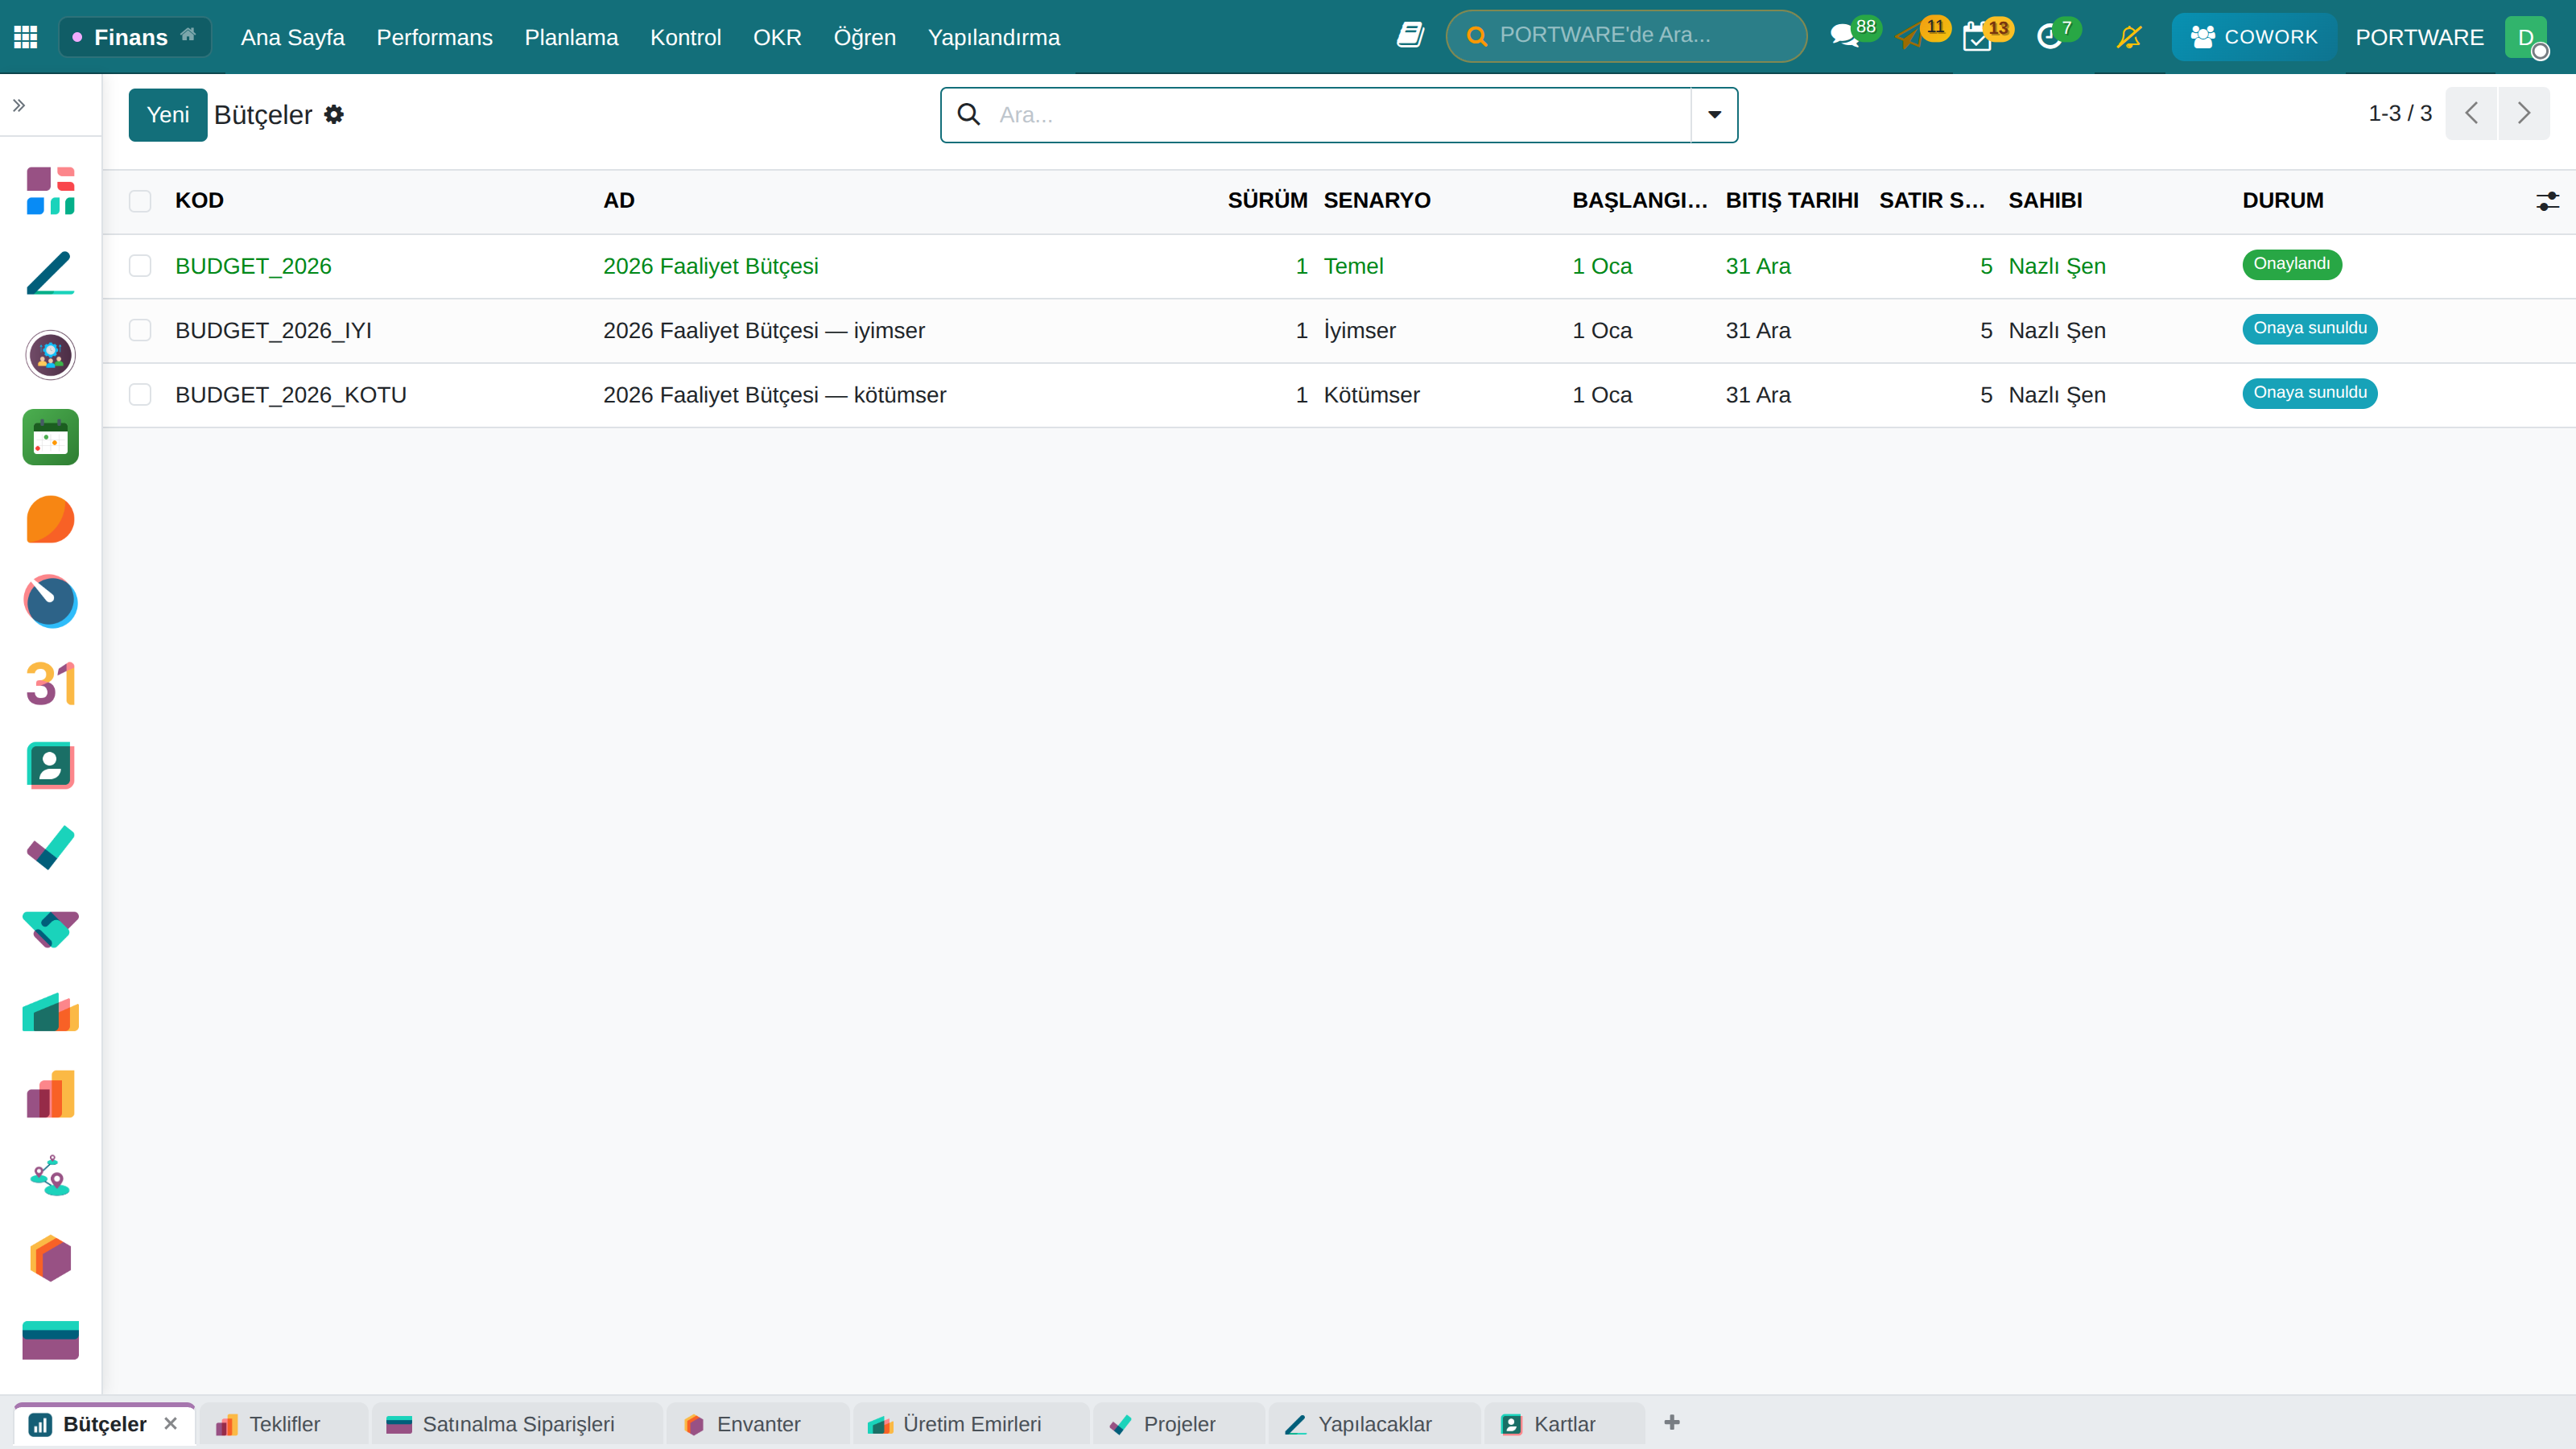Expand the search filter dropdown arrow

[1714, 115]
